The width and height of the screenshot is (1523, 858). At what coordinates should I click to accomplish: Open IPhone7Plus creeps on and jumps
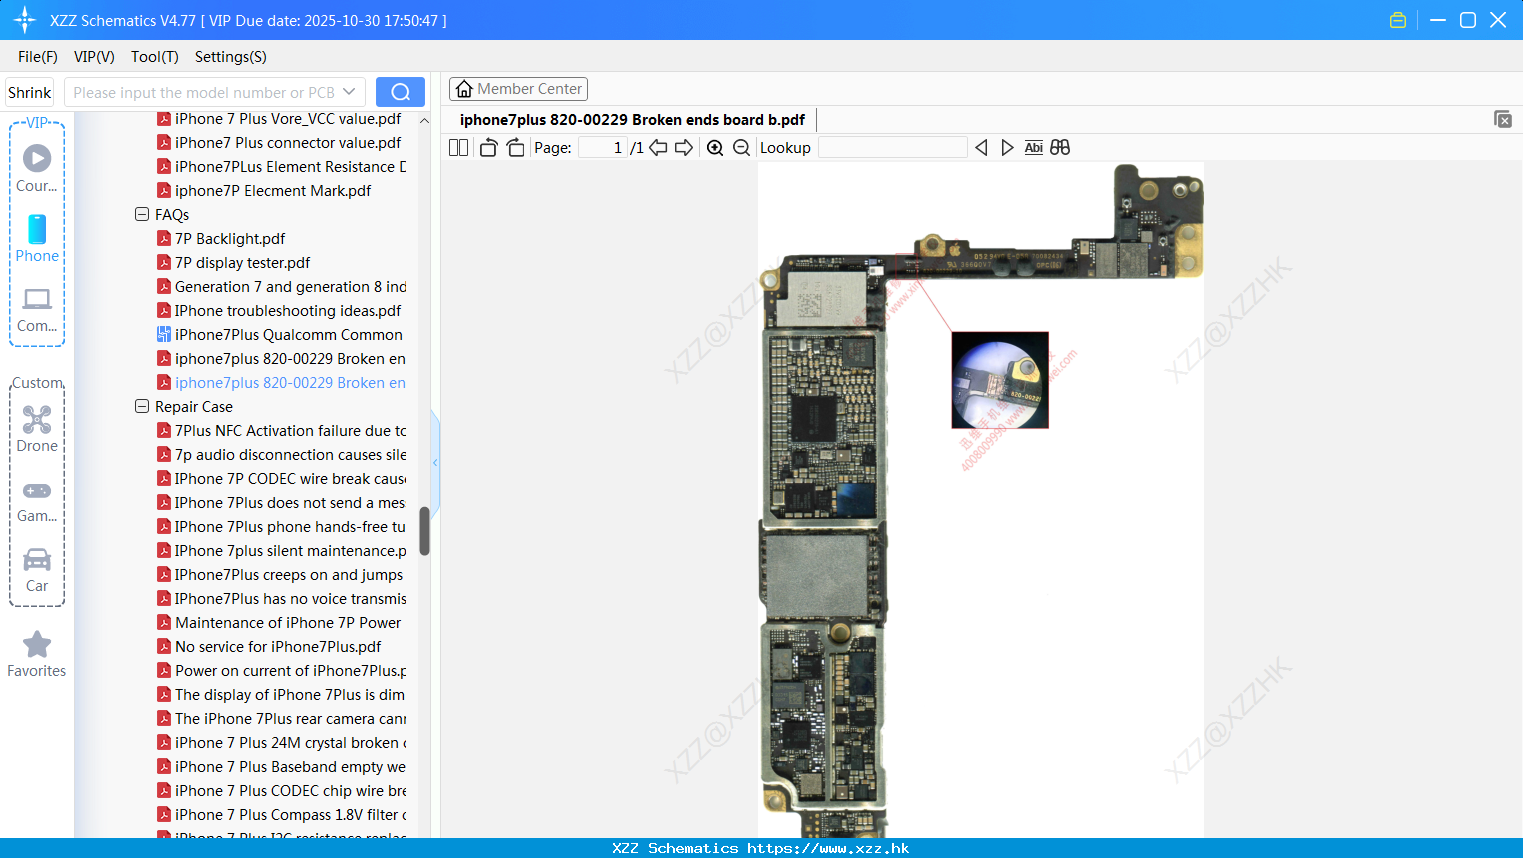(x=288, y=574)
